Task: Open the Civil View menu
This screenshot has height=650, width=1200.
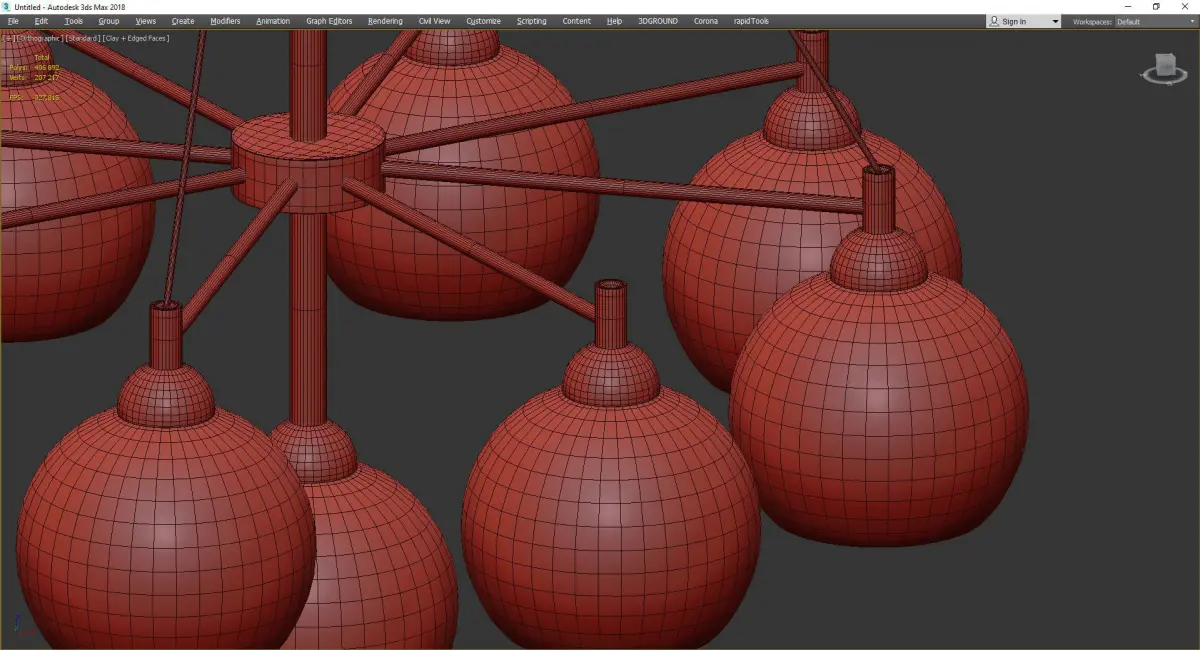Action: pyautogui.click(x=434, y=21)
